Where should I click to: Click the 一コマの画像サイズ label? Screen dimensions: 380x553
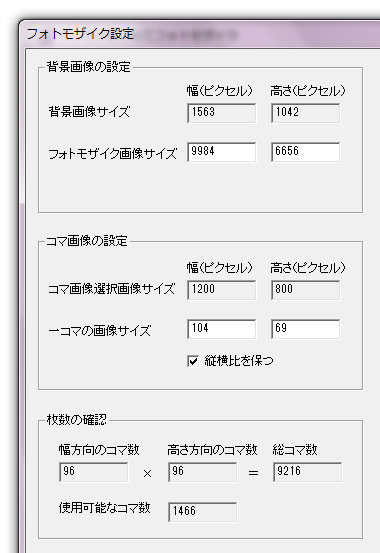(99, 331)
